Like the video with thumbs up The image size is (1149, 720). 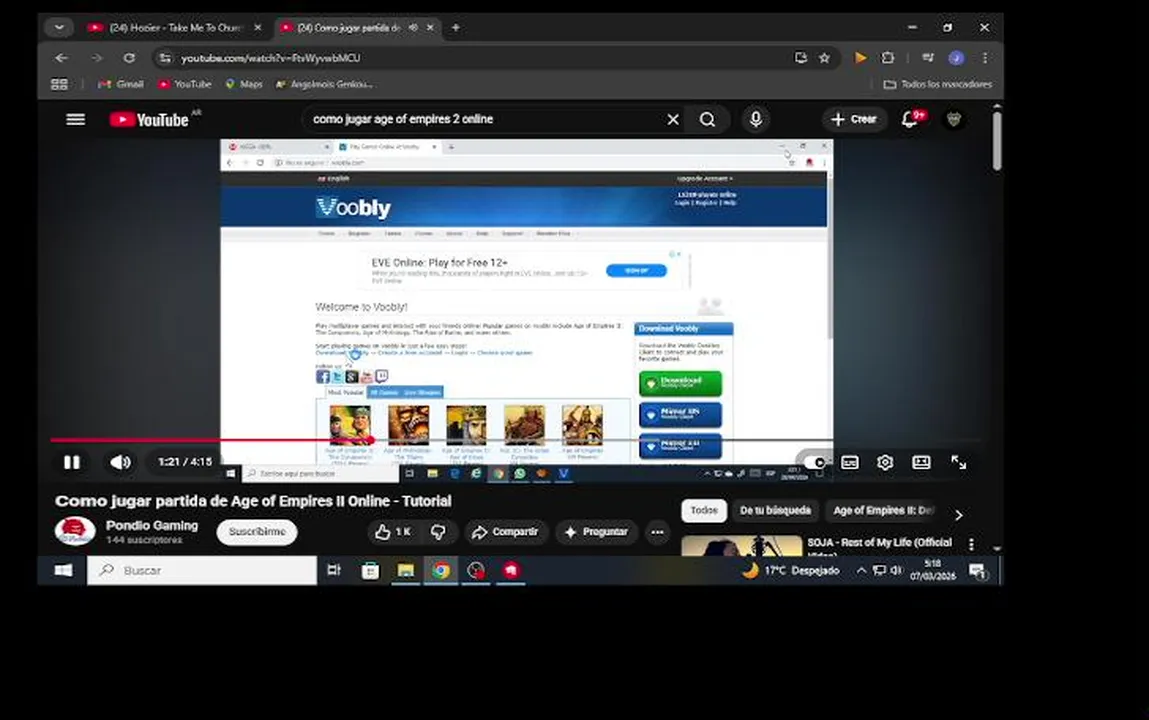coord(393,532)
